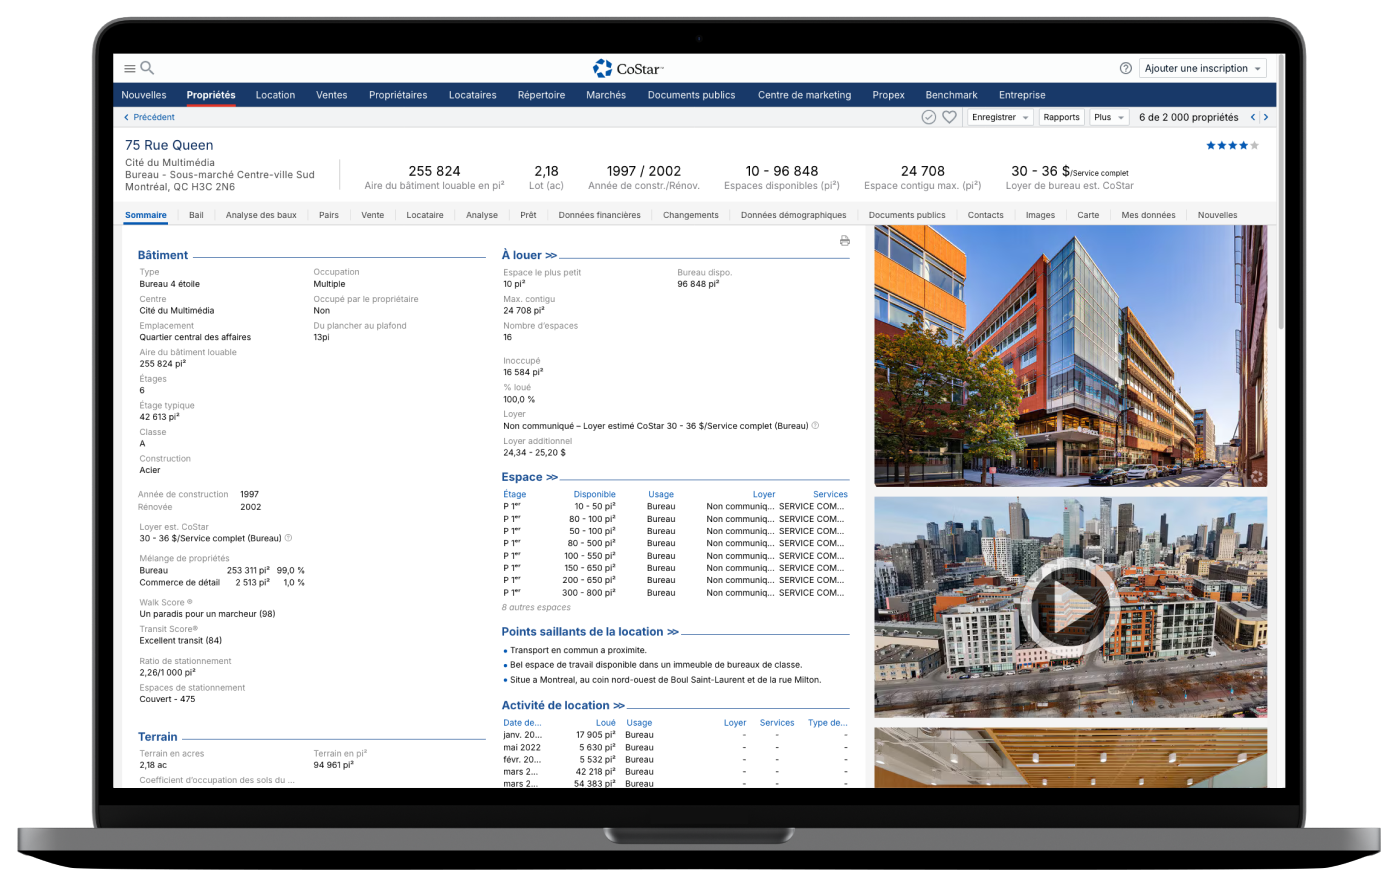Toggle the checkmark circle for this property
The height and width of the screenshot is (894, 1400).
[928, 117]
